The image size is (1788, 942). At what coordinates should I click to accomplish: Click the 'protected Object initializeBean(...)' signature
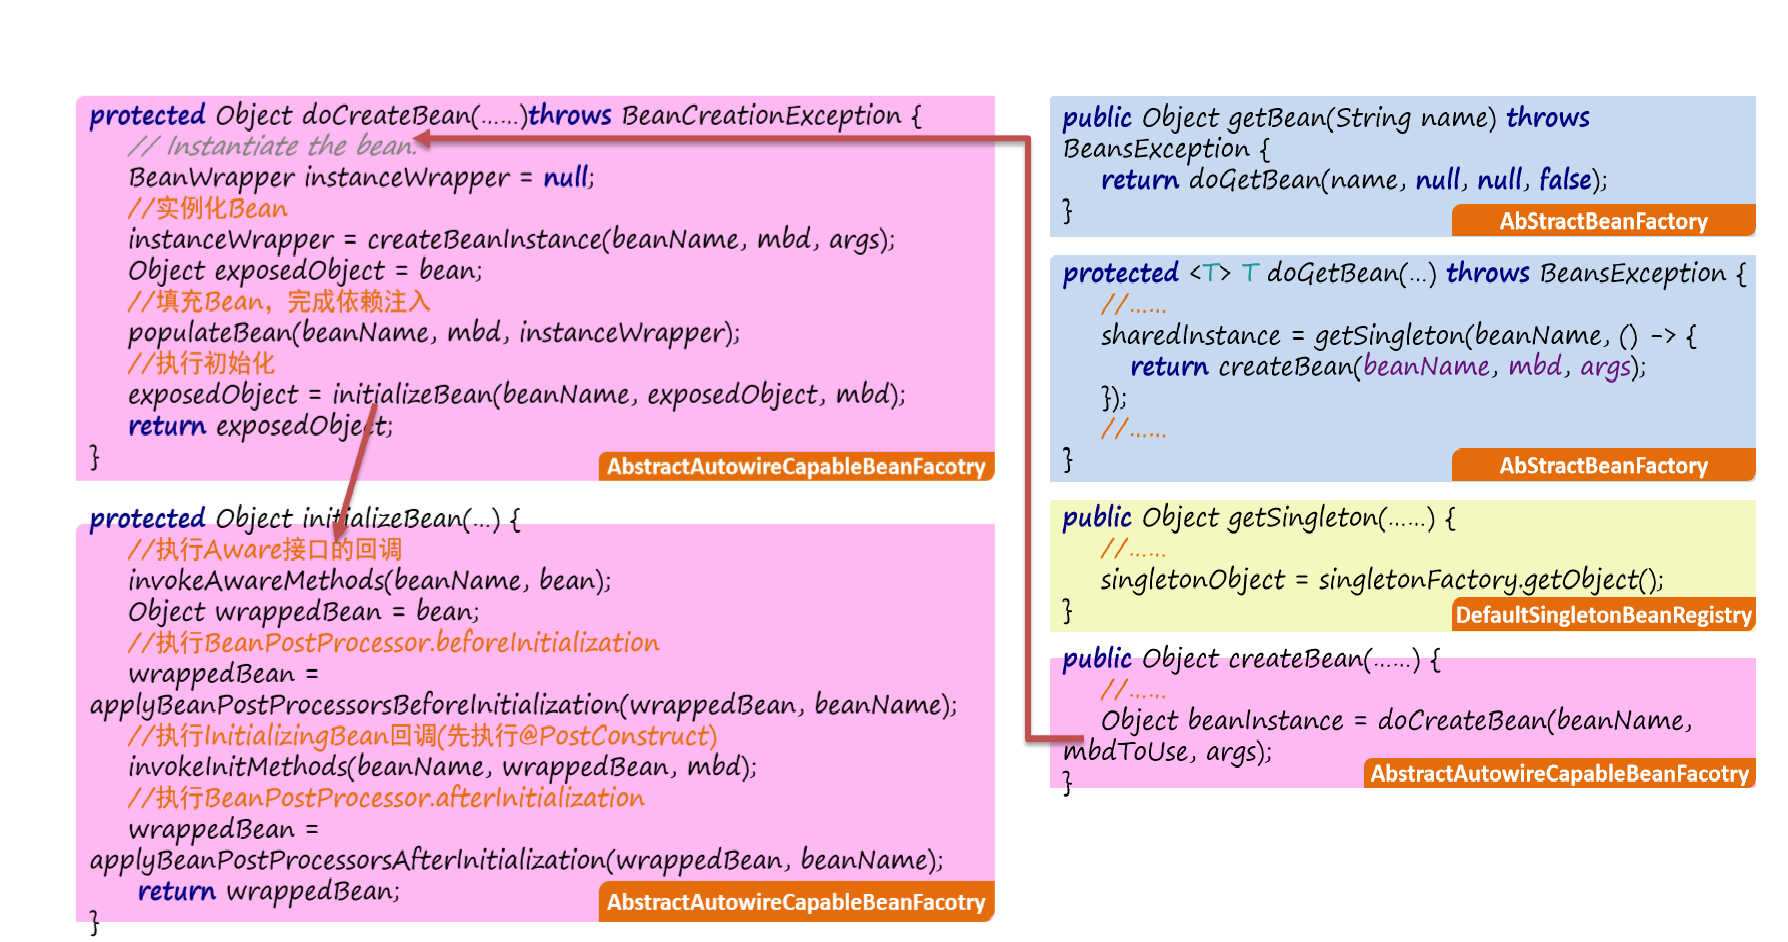pos(304,518)
